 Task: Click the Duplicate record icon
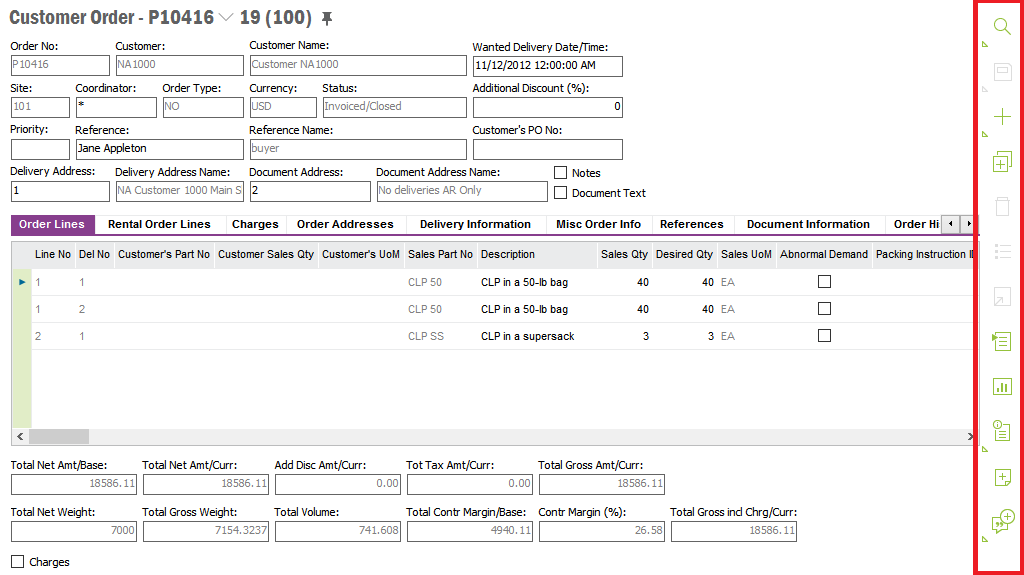(x=1002, y=163)
